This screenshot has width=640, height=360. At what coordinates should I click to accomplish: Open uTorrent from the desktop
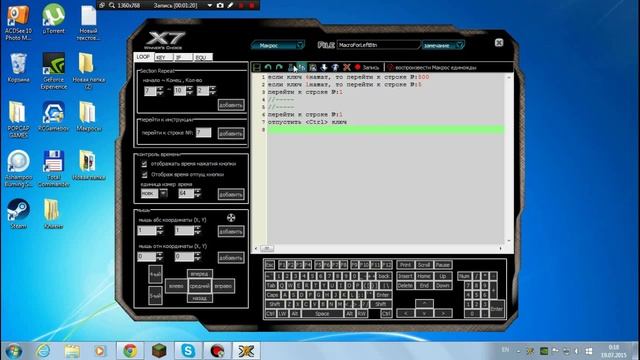[53, 19]
